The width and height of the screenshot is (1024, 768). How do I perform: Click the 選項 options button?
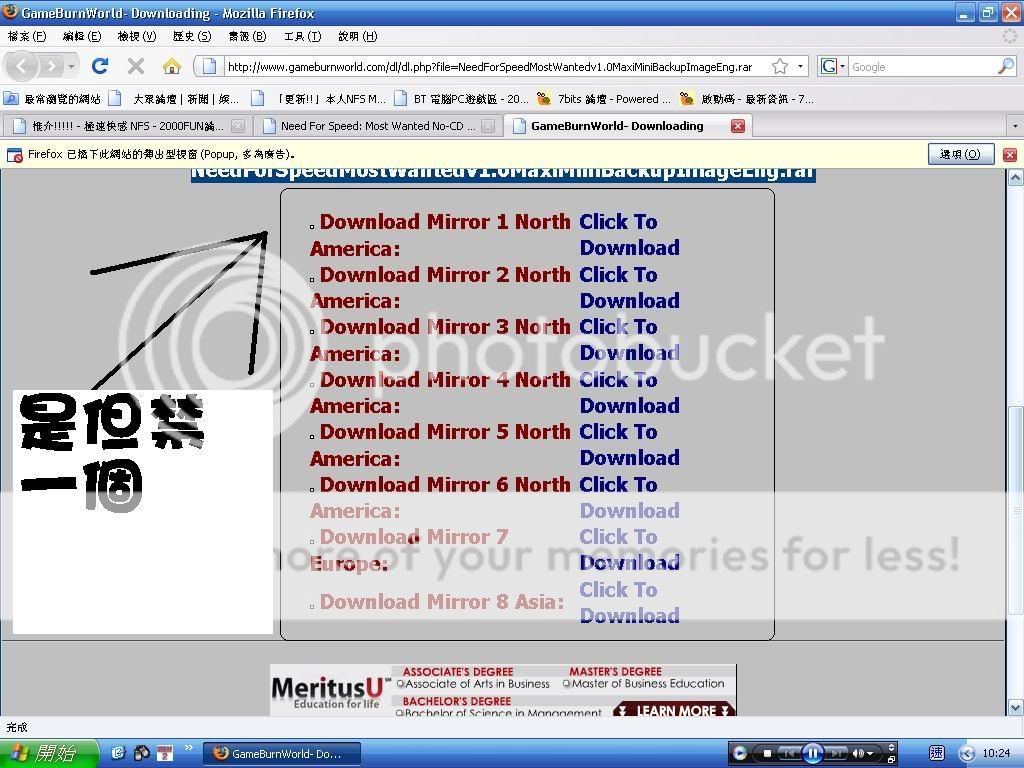tap(961, 155)
